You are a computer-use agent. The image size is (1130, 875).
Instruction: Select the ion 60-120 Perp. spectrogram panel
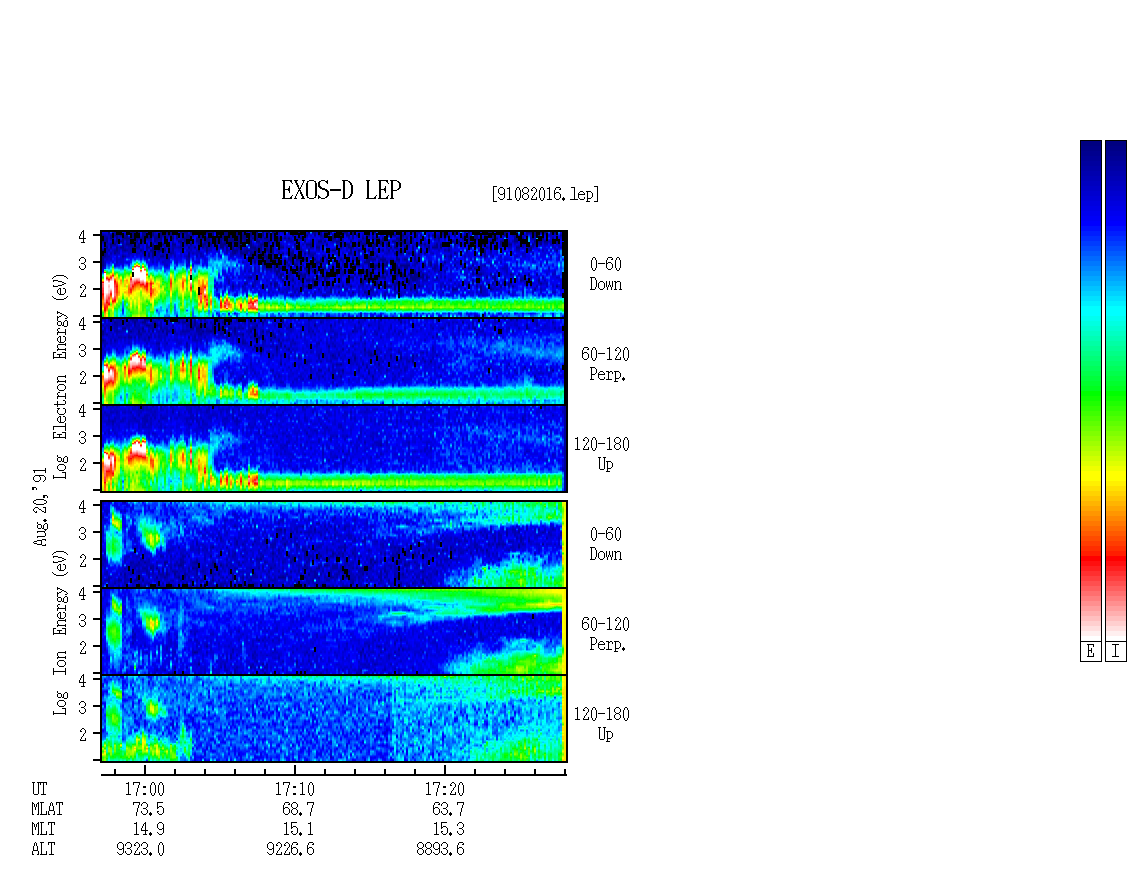[334, 631]
